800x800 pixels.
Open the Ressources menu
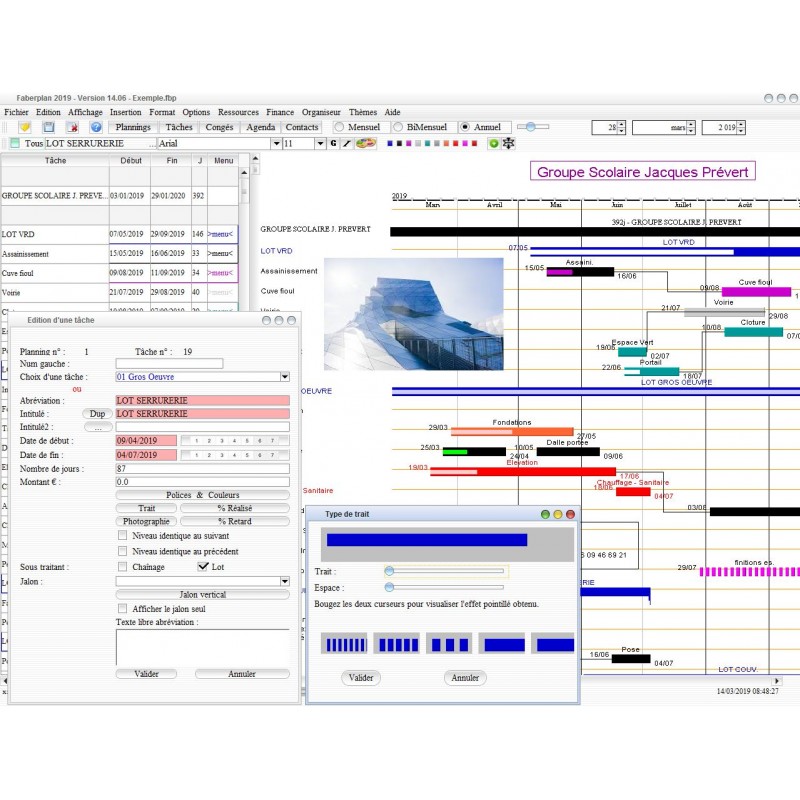[238, 112]
